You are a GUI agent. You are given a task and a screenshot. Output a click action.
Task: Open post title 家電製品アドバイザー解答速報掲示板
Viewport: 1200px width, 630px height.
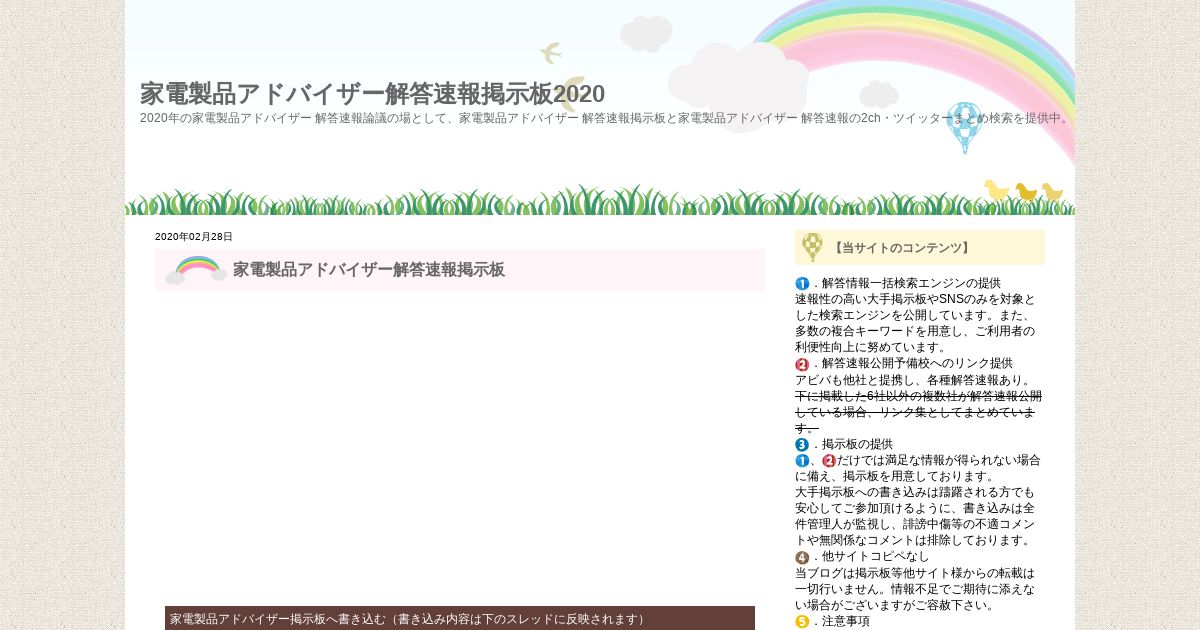369,270
